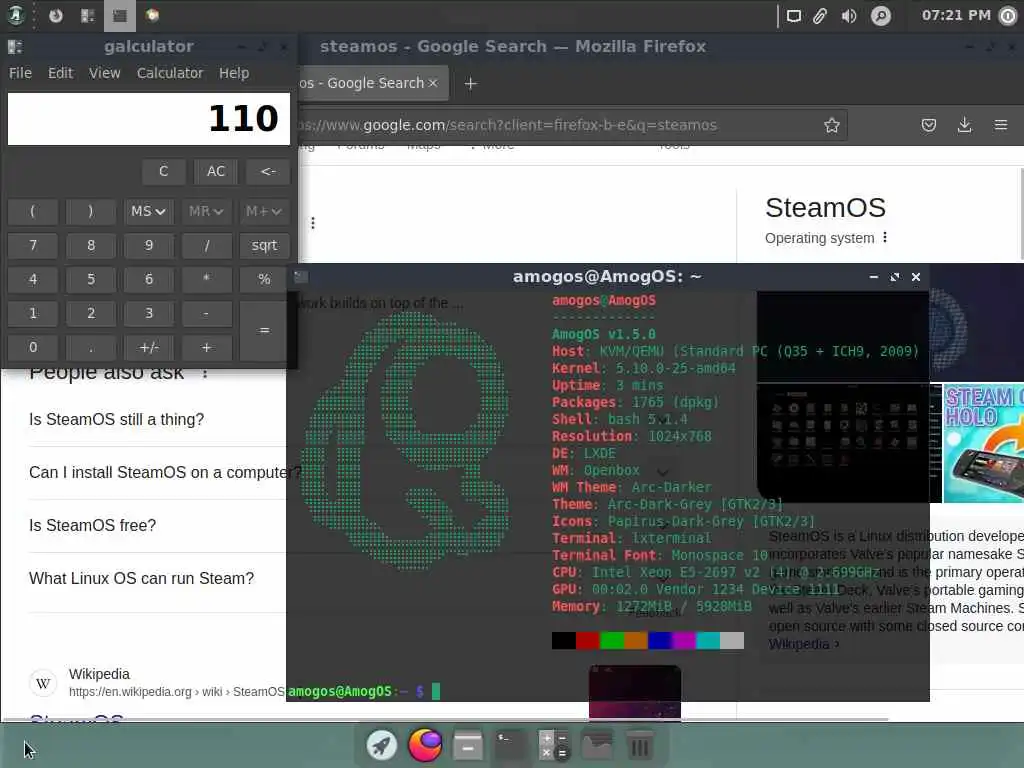
Task: Select the highlighted terminal taskbar entry in the top panel
Action: (120, 15)
